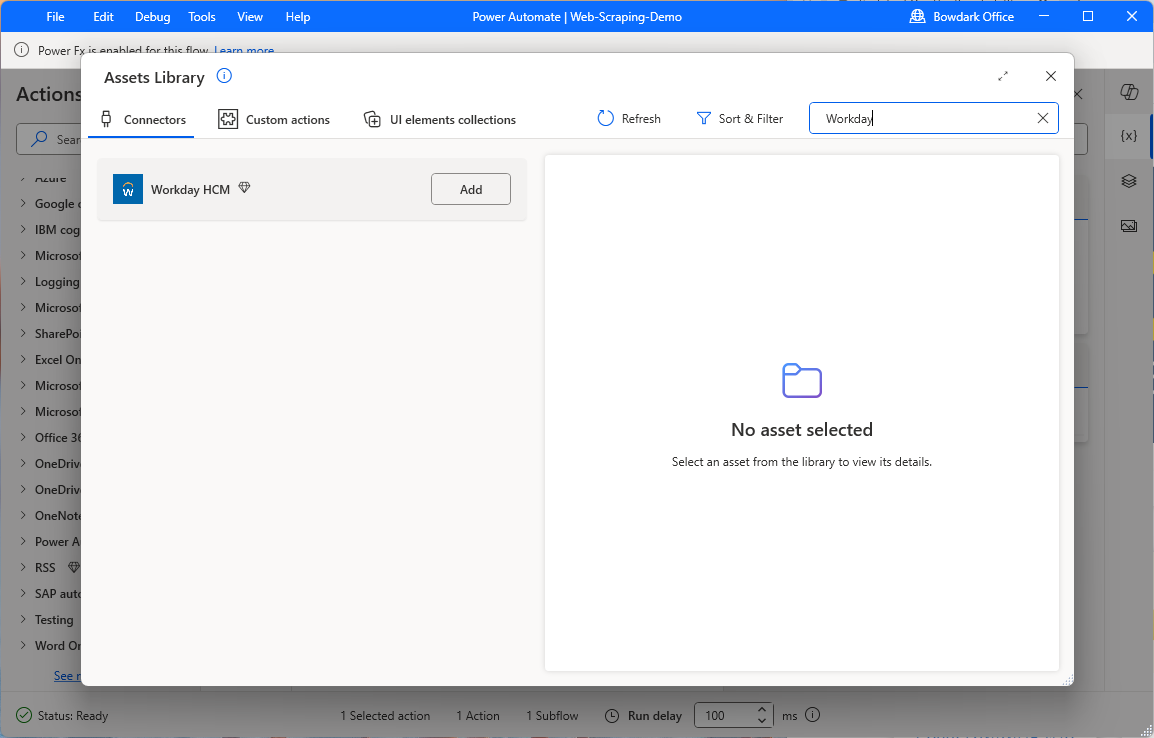Open the Variables {x} pane
Screen dimensions: 1154x738
(1129, 136)
